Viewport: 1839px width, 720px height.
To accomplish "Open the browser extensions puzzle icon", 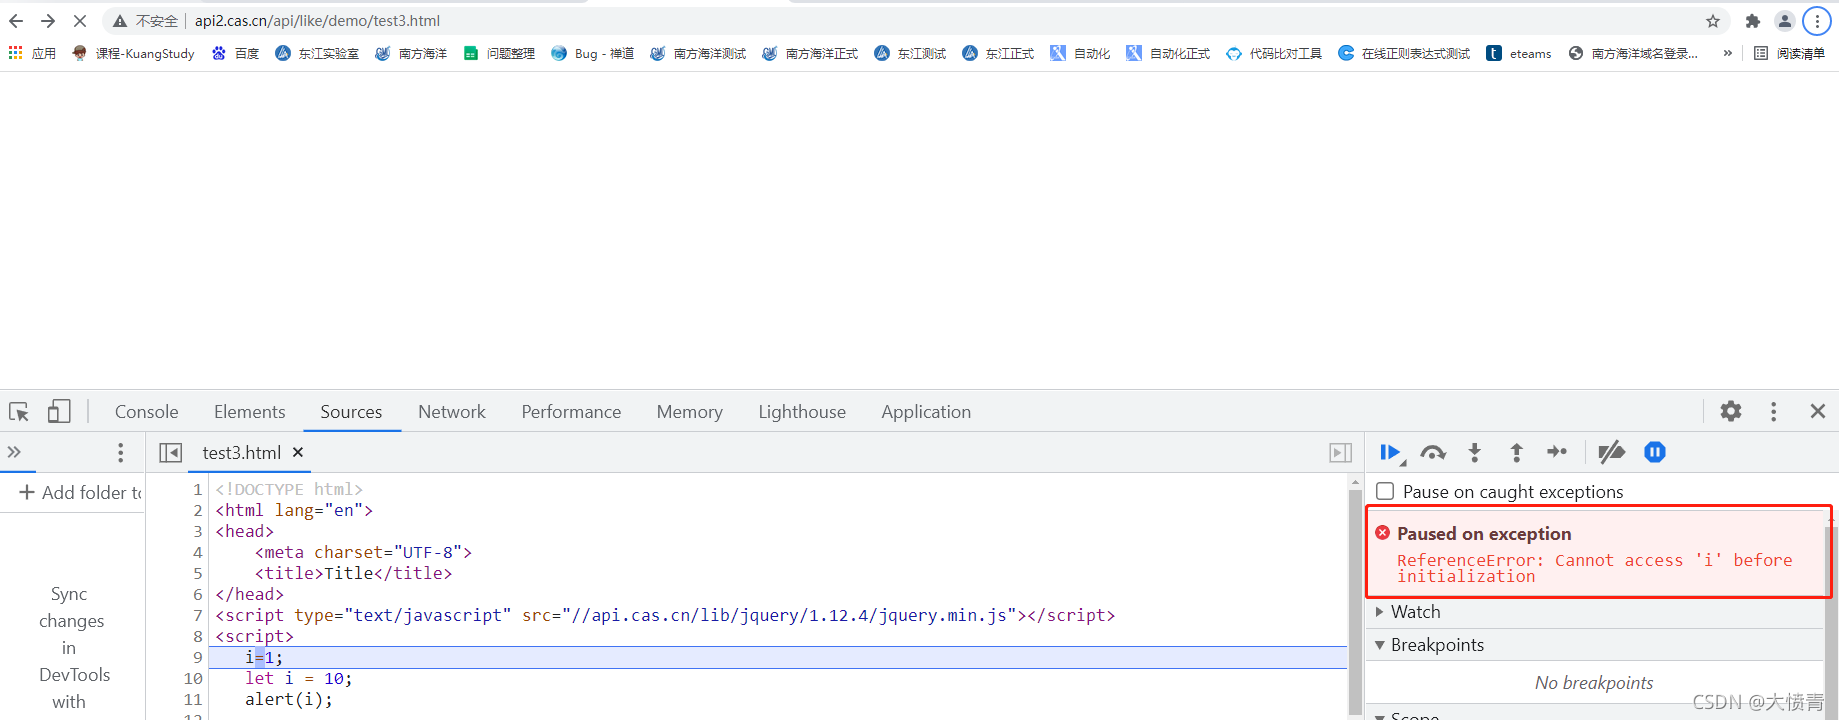I will click(1753, 21).
